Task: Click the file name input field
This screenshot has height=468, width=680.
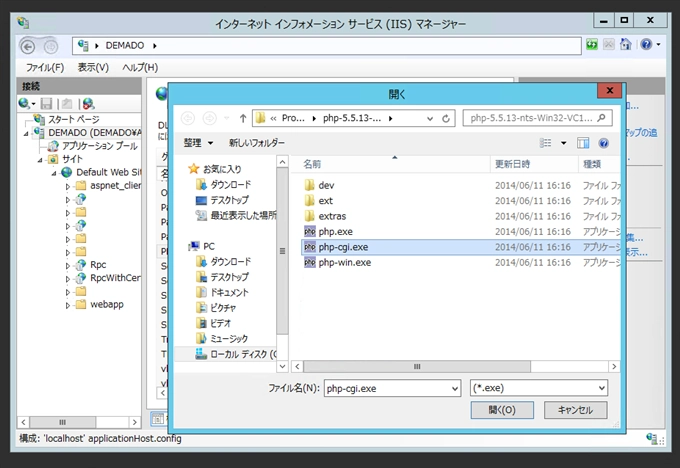Action: (x=387, y=388)
